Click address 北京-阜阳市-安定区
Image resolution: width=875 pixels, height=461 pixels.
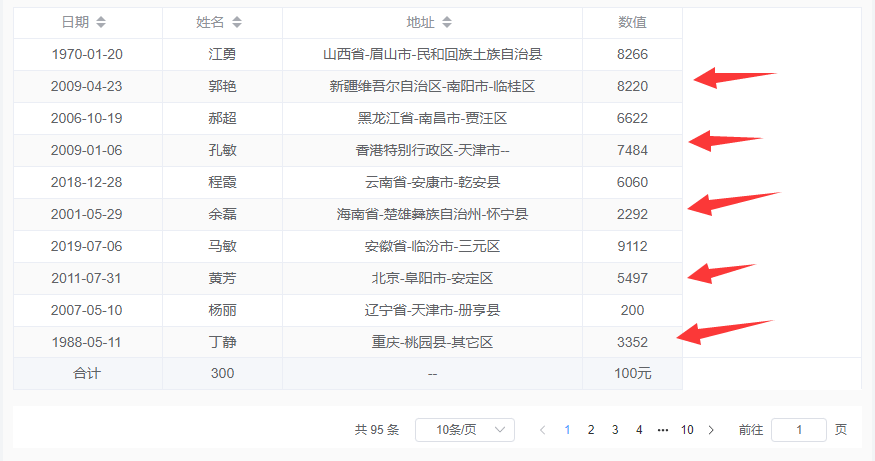pyautogui.click(x=432, y=278)
